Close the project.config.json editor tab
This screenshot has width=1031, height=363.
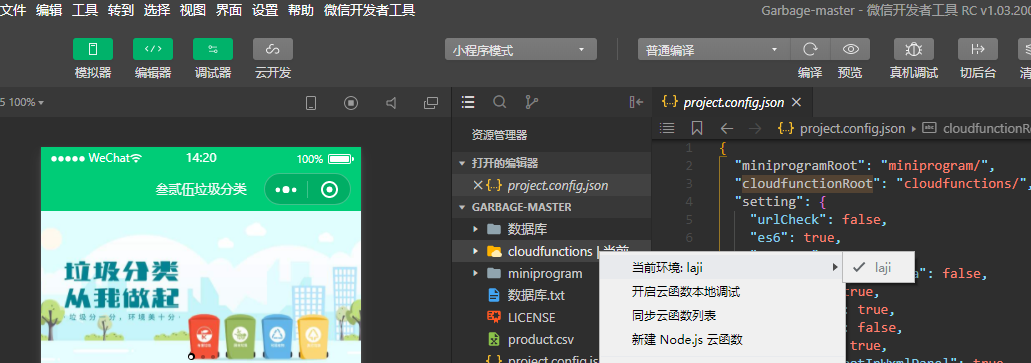796,102
